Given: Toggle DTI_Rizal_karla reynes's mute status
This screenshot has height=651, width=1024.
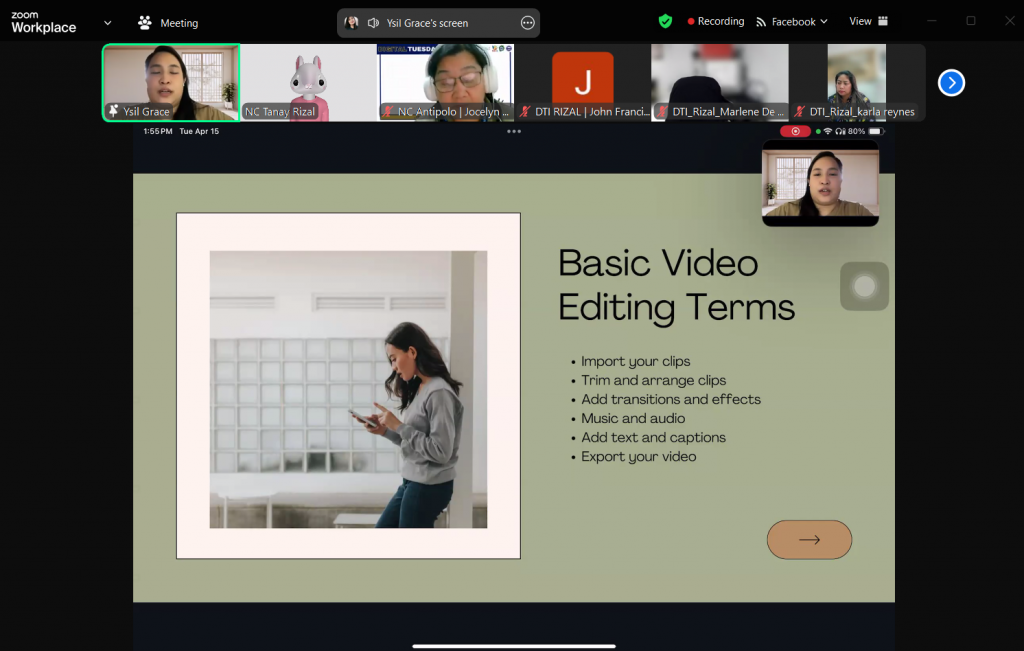Looking at the screenshot, I should (x=799, y=112).
